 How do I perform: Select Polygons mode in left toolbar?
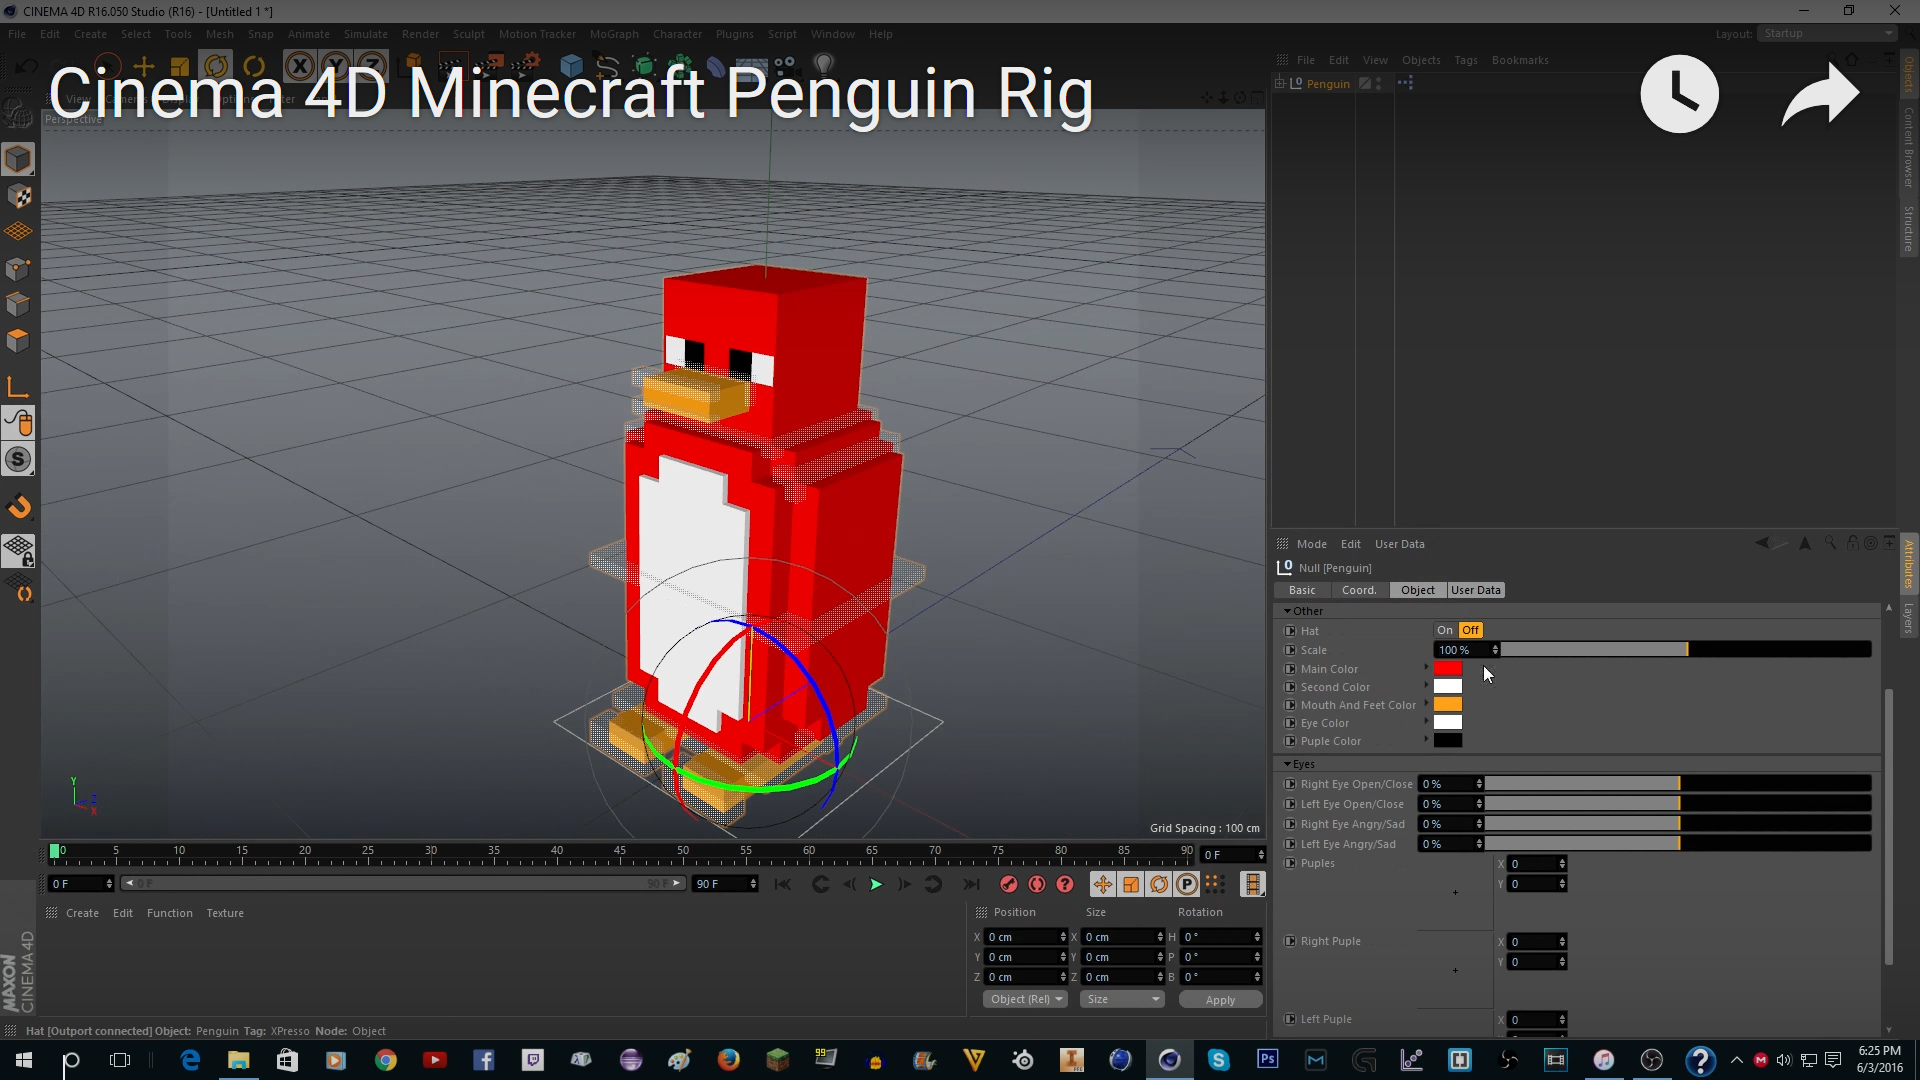tap(18, 340)
